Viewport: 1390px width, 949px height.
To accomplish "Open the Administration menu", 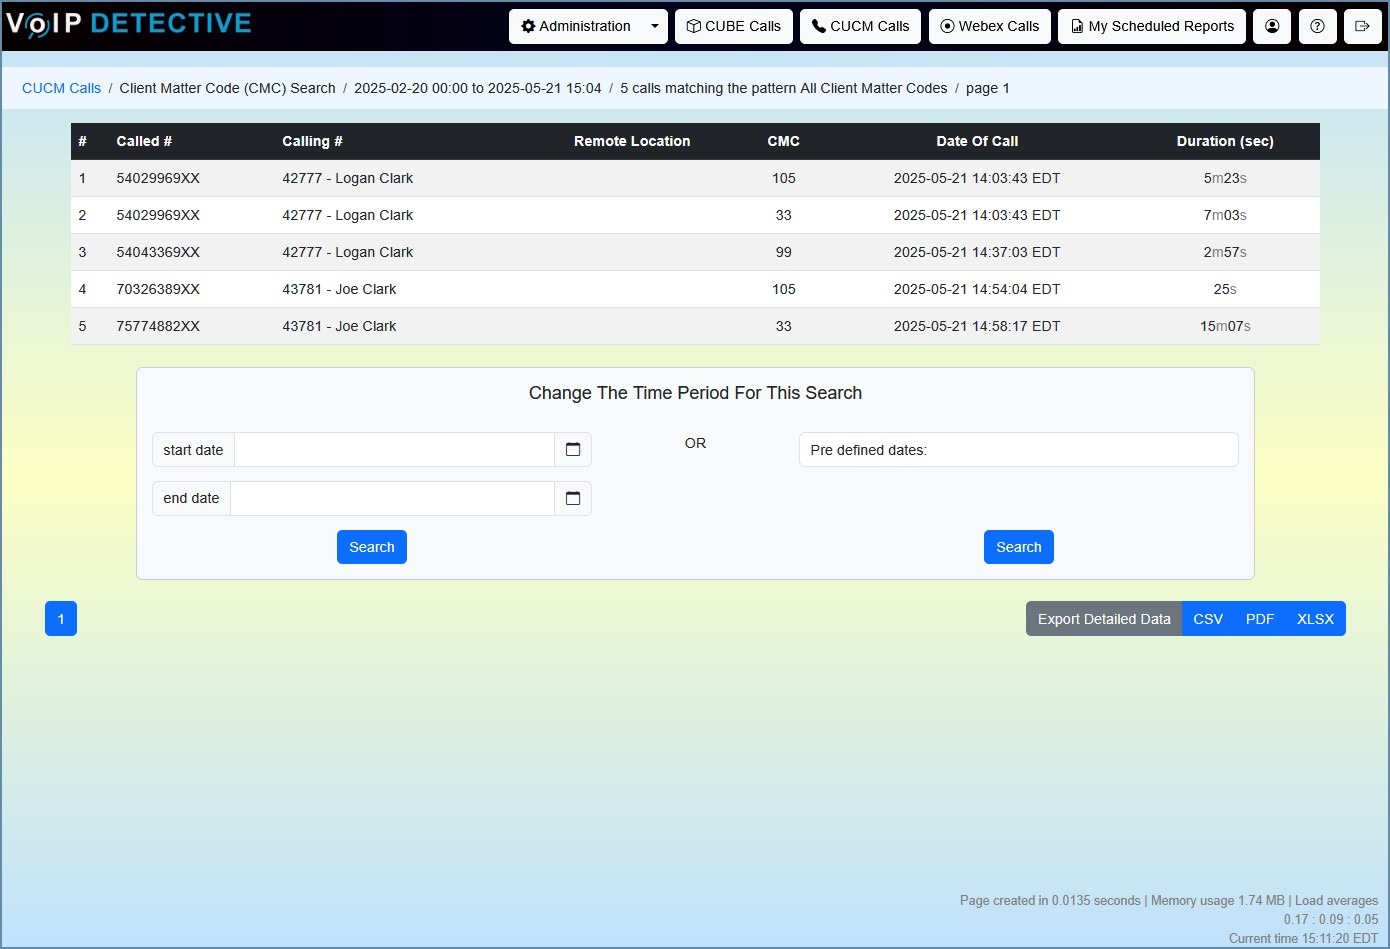I will [x=576, y=26].
